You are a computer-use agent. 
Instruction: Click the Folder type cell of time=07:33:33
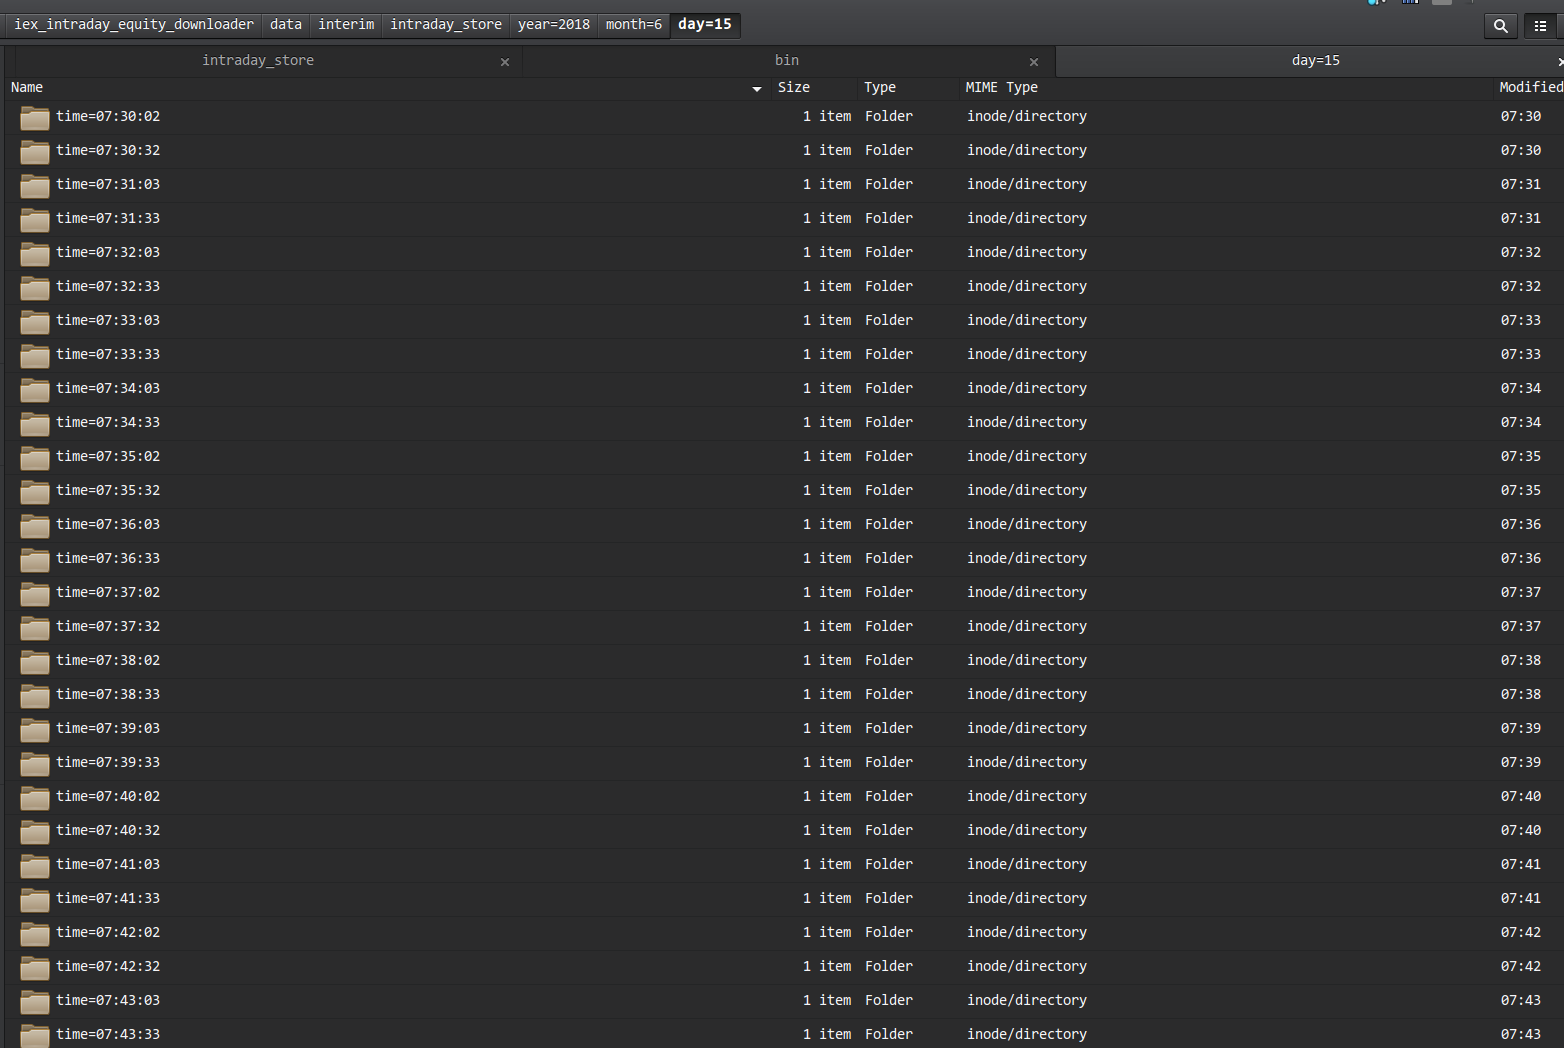(x=889, y=354)
